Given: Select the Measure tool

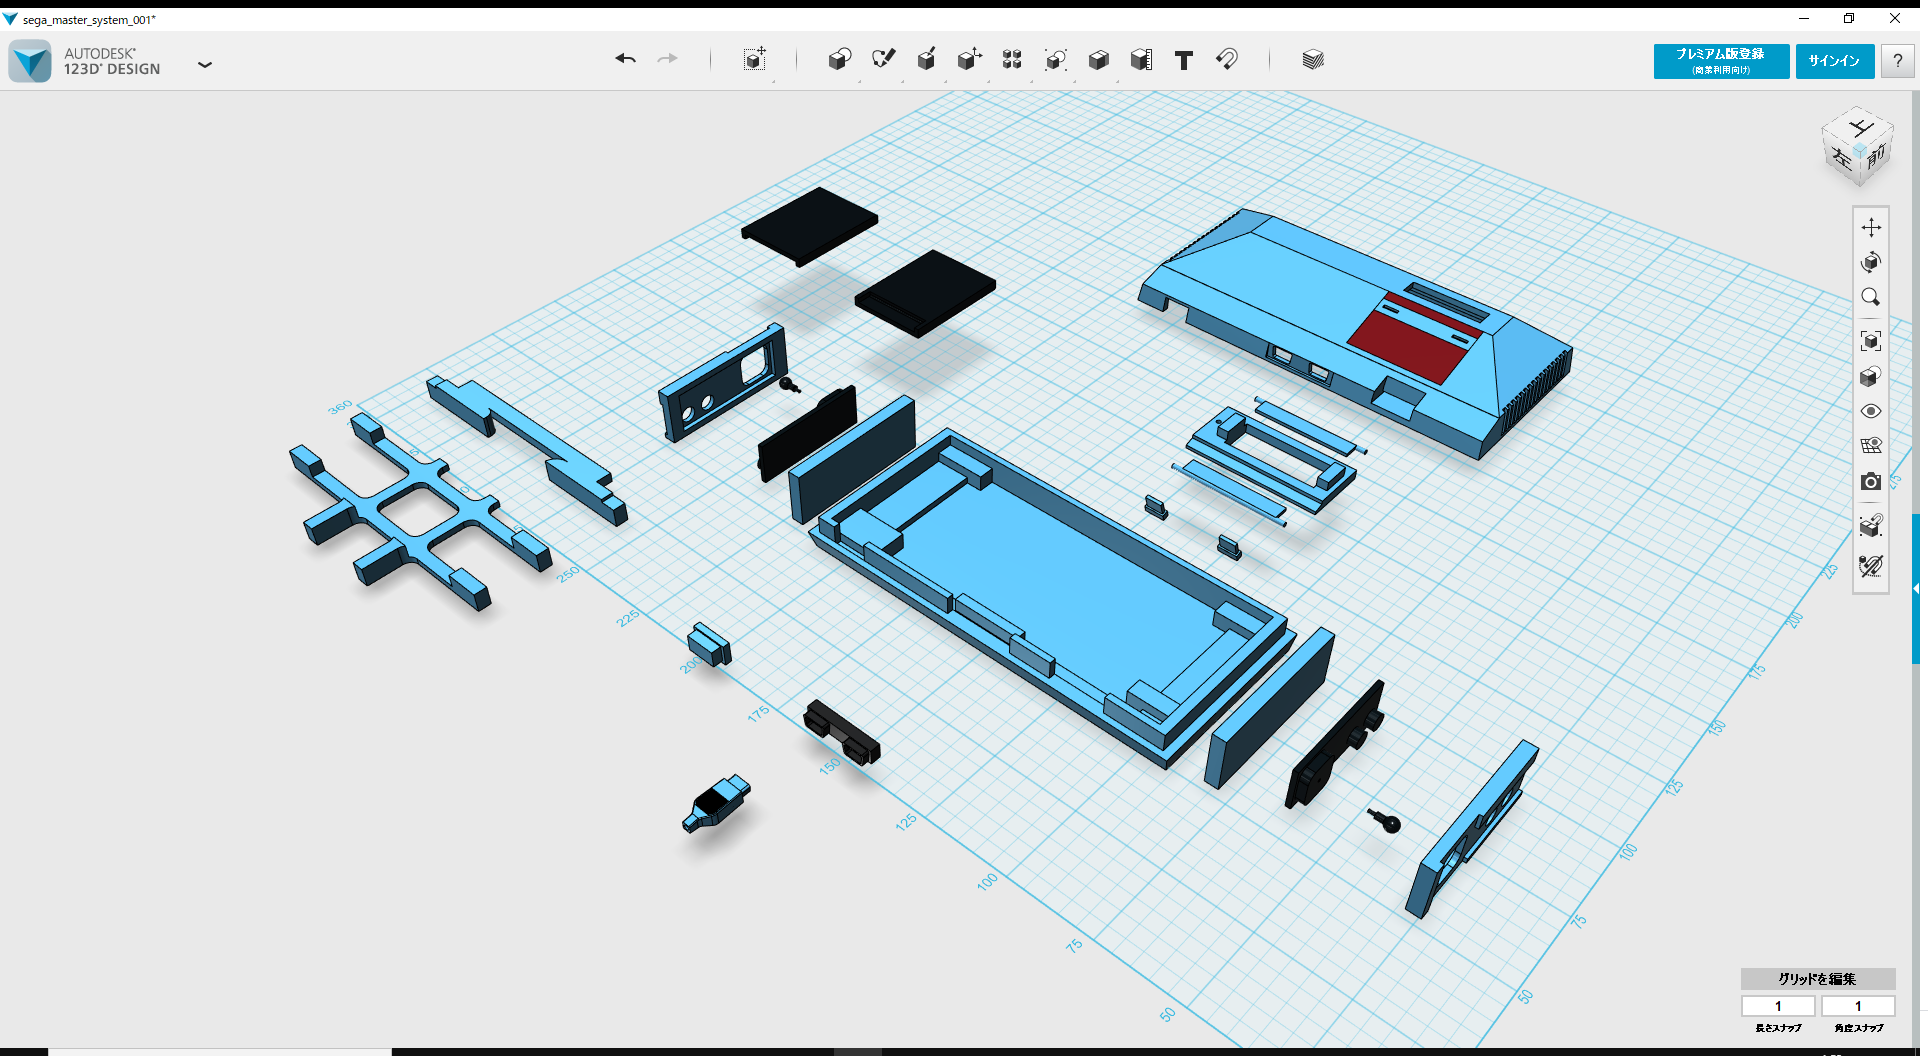Looking at the screenshot, I should tap(1141, 60).
